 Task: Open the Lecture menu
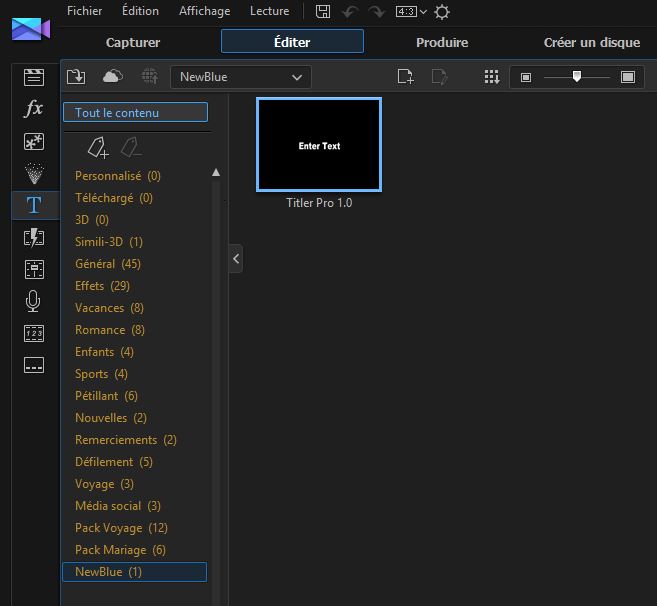pos(269,11)
